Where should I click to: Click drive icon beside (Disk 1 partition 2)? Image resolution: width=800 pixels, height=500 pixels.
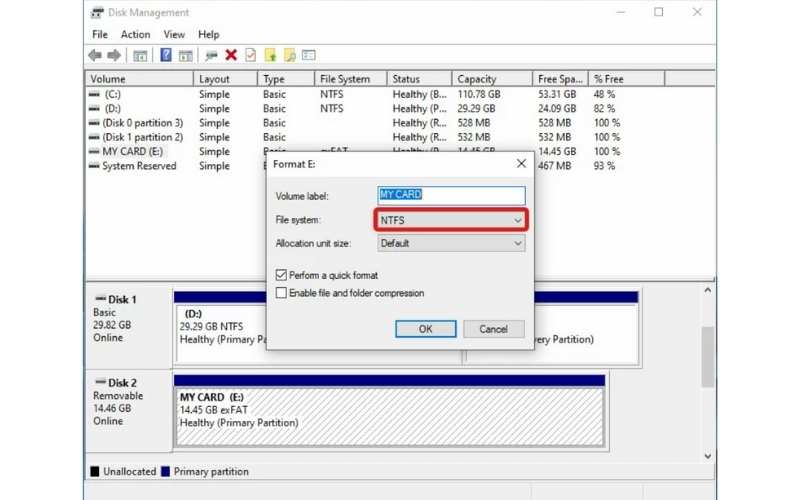coord(94,137)
